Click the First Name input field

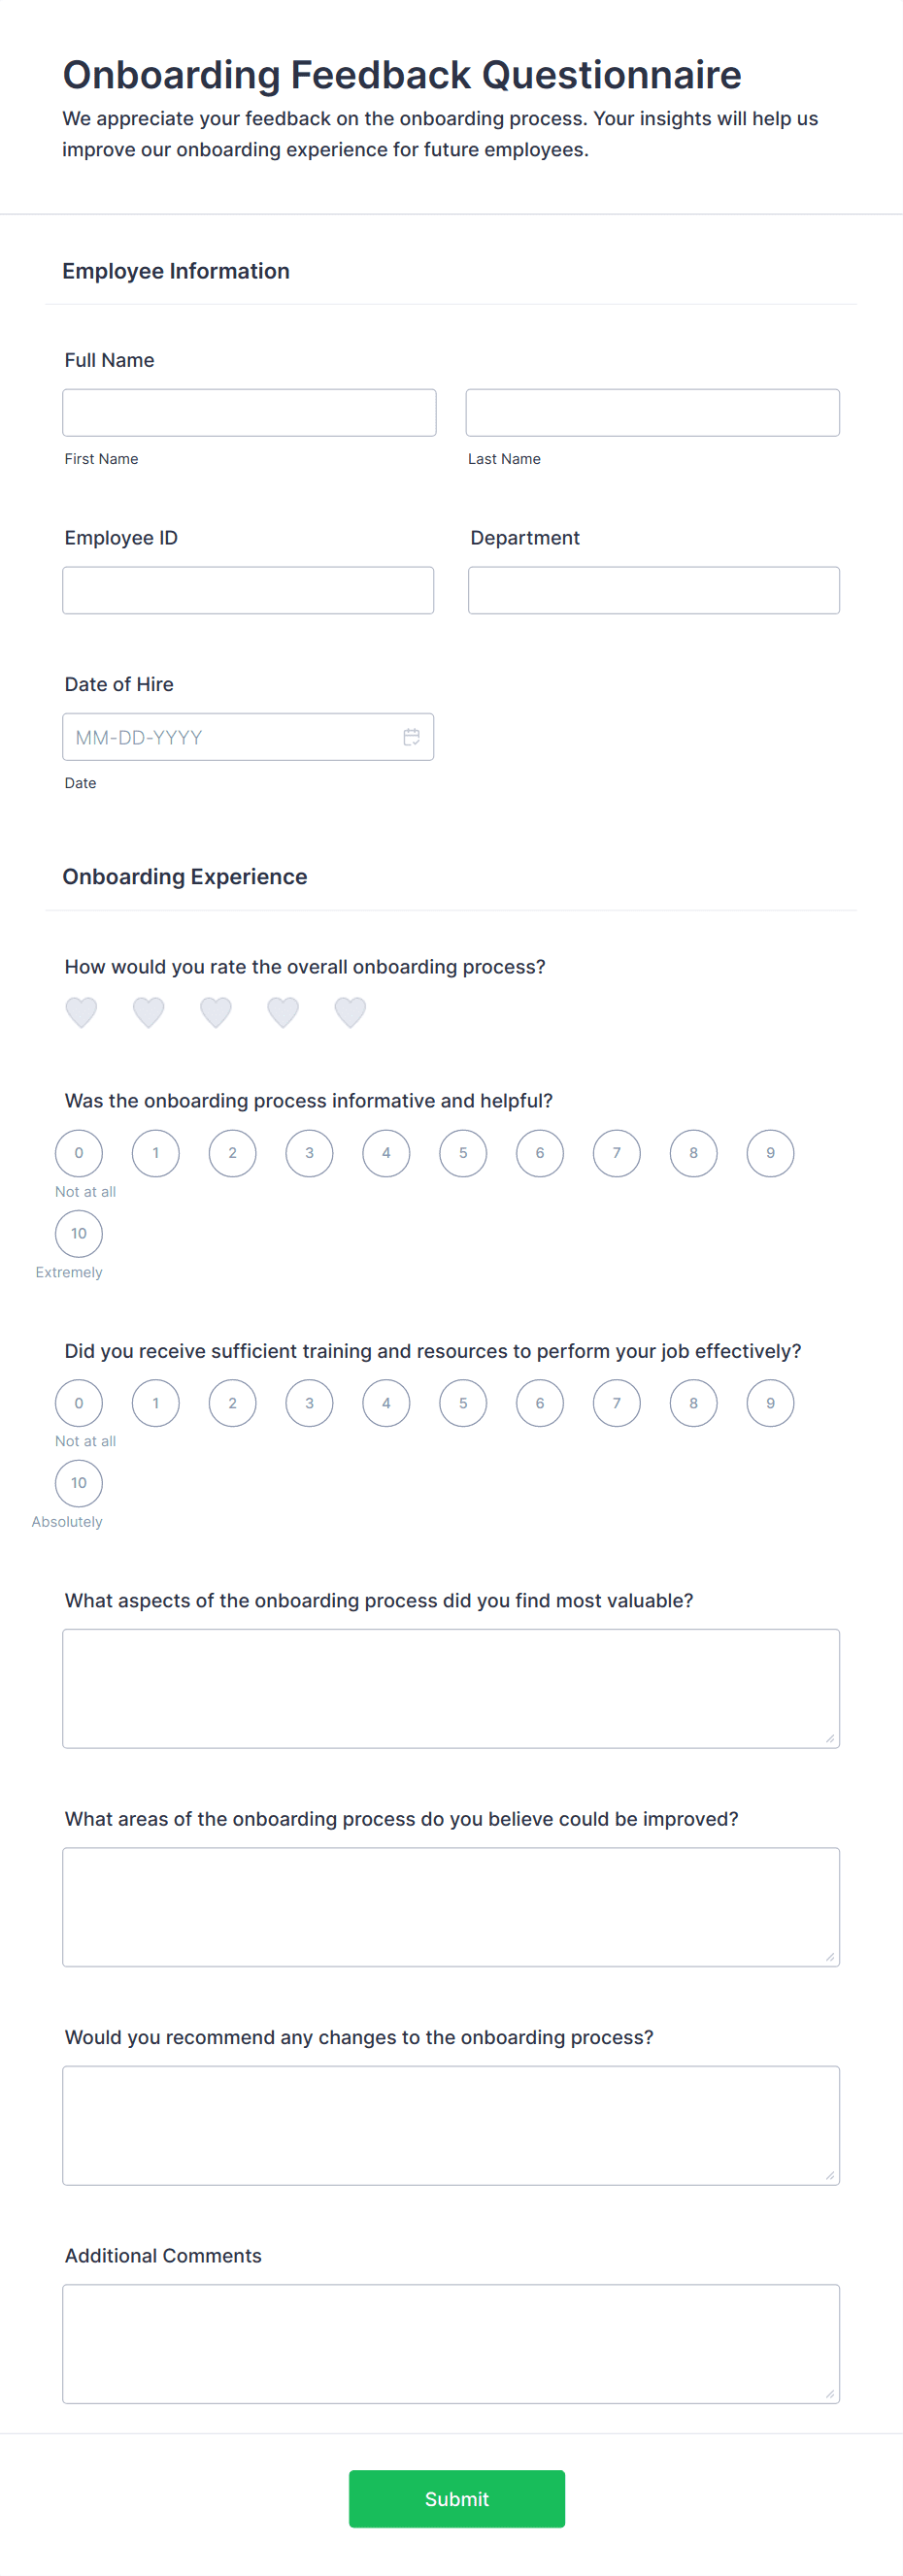click(x=249, y=412)
